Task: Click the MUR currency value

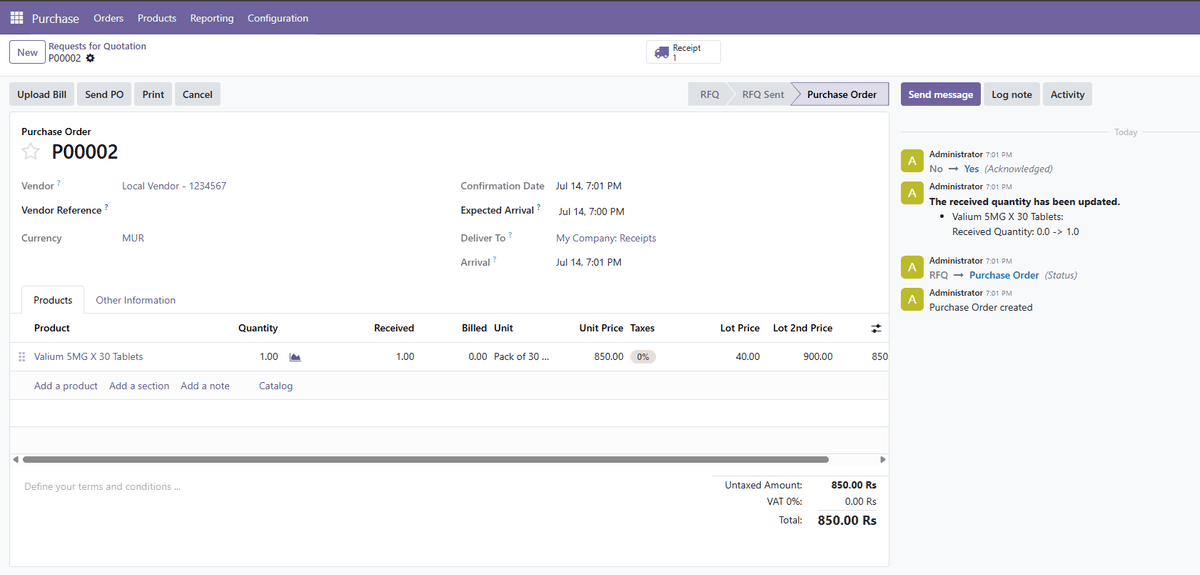Action: click(x=133, y=238)
